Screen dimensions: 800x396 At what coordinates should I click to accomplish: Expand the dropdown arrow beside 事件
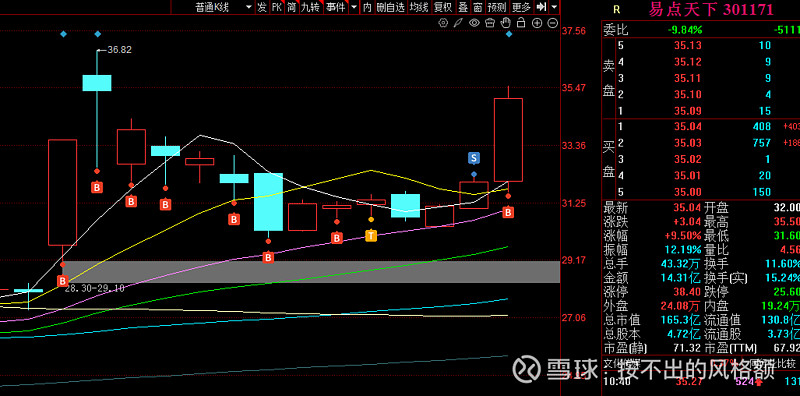(x=354, y=7)
